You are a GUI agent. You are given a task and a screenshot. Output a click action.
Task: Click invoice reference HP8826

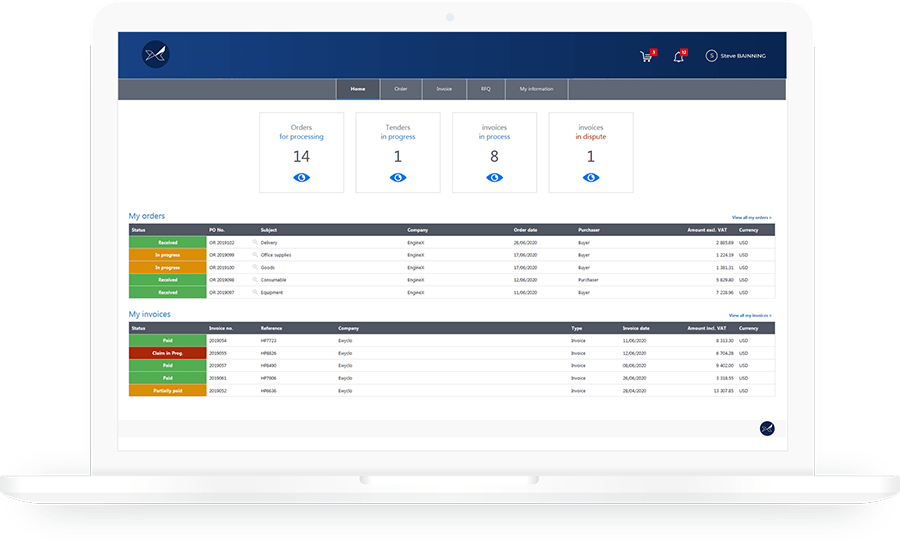269,353
